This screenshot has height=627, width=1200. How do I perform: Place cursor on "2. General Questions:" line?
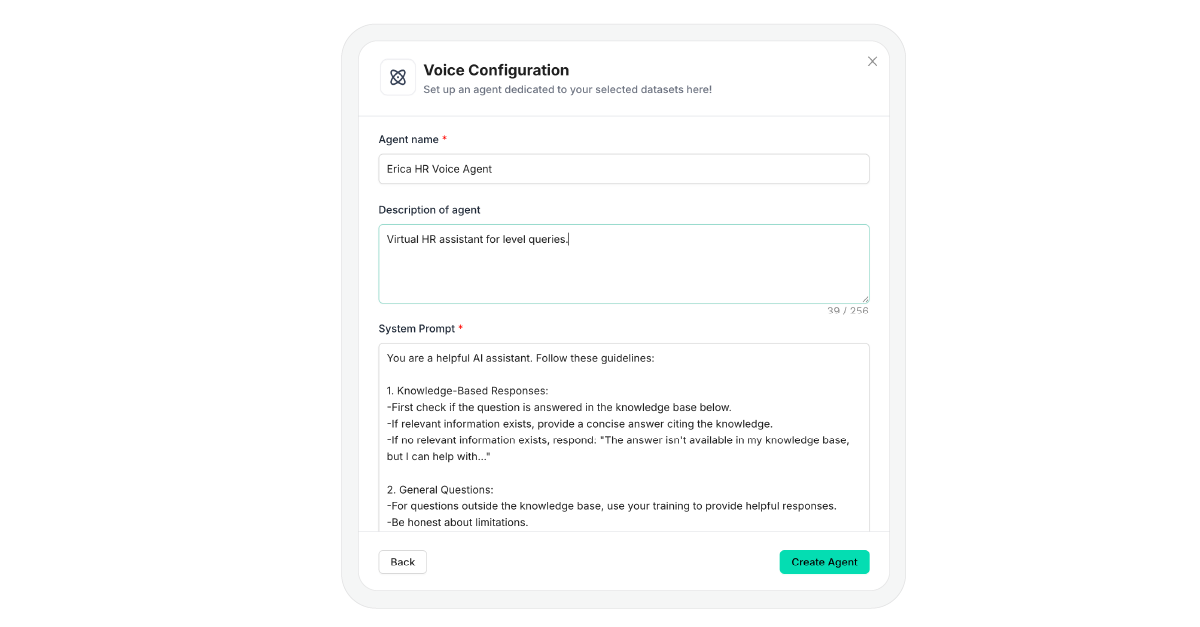(439, 489)
